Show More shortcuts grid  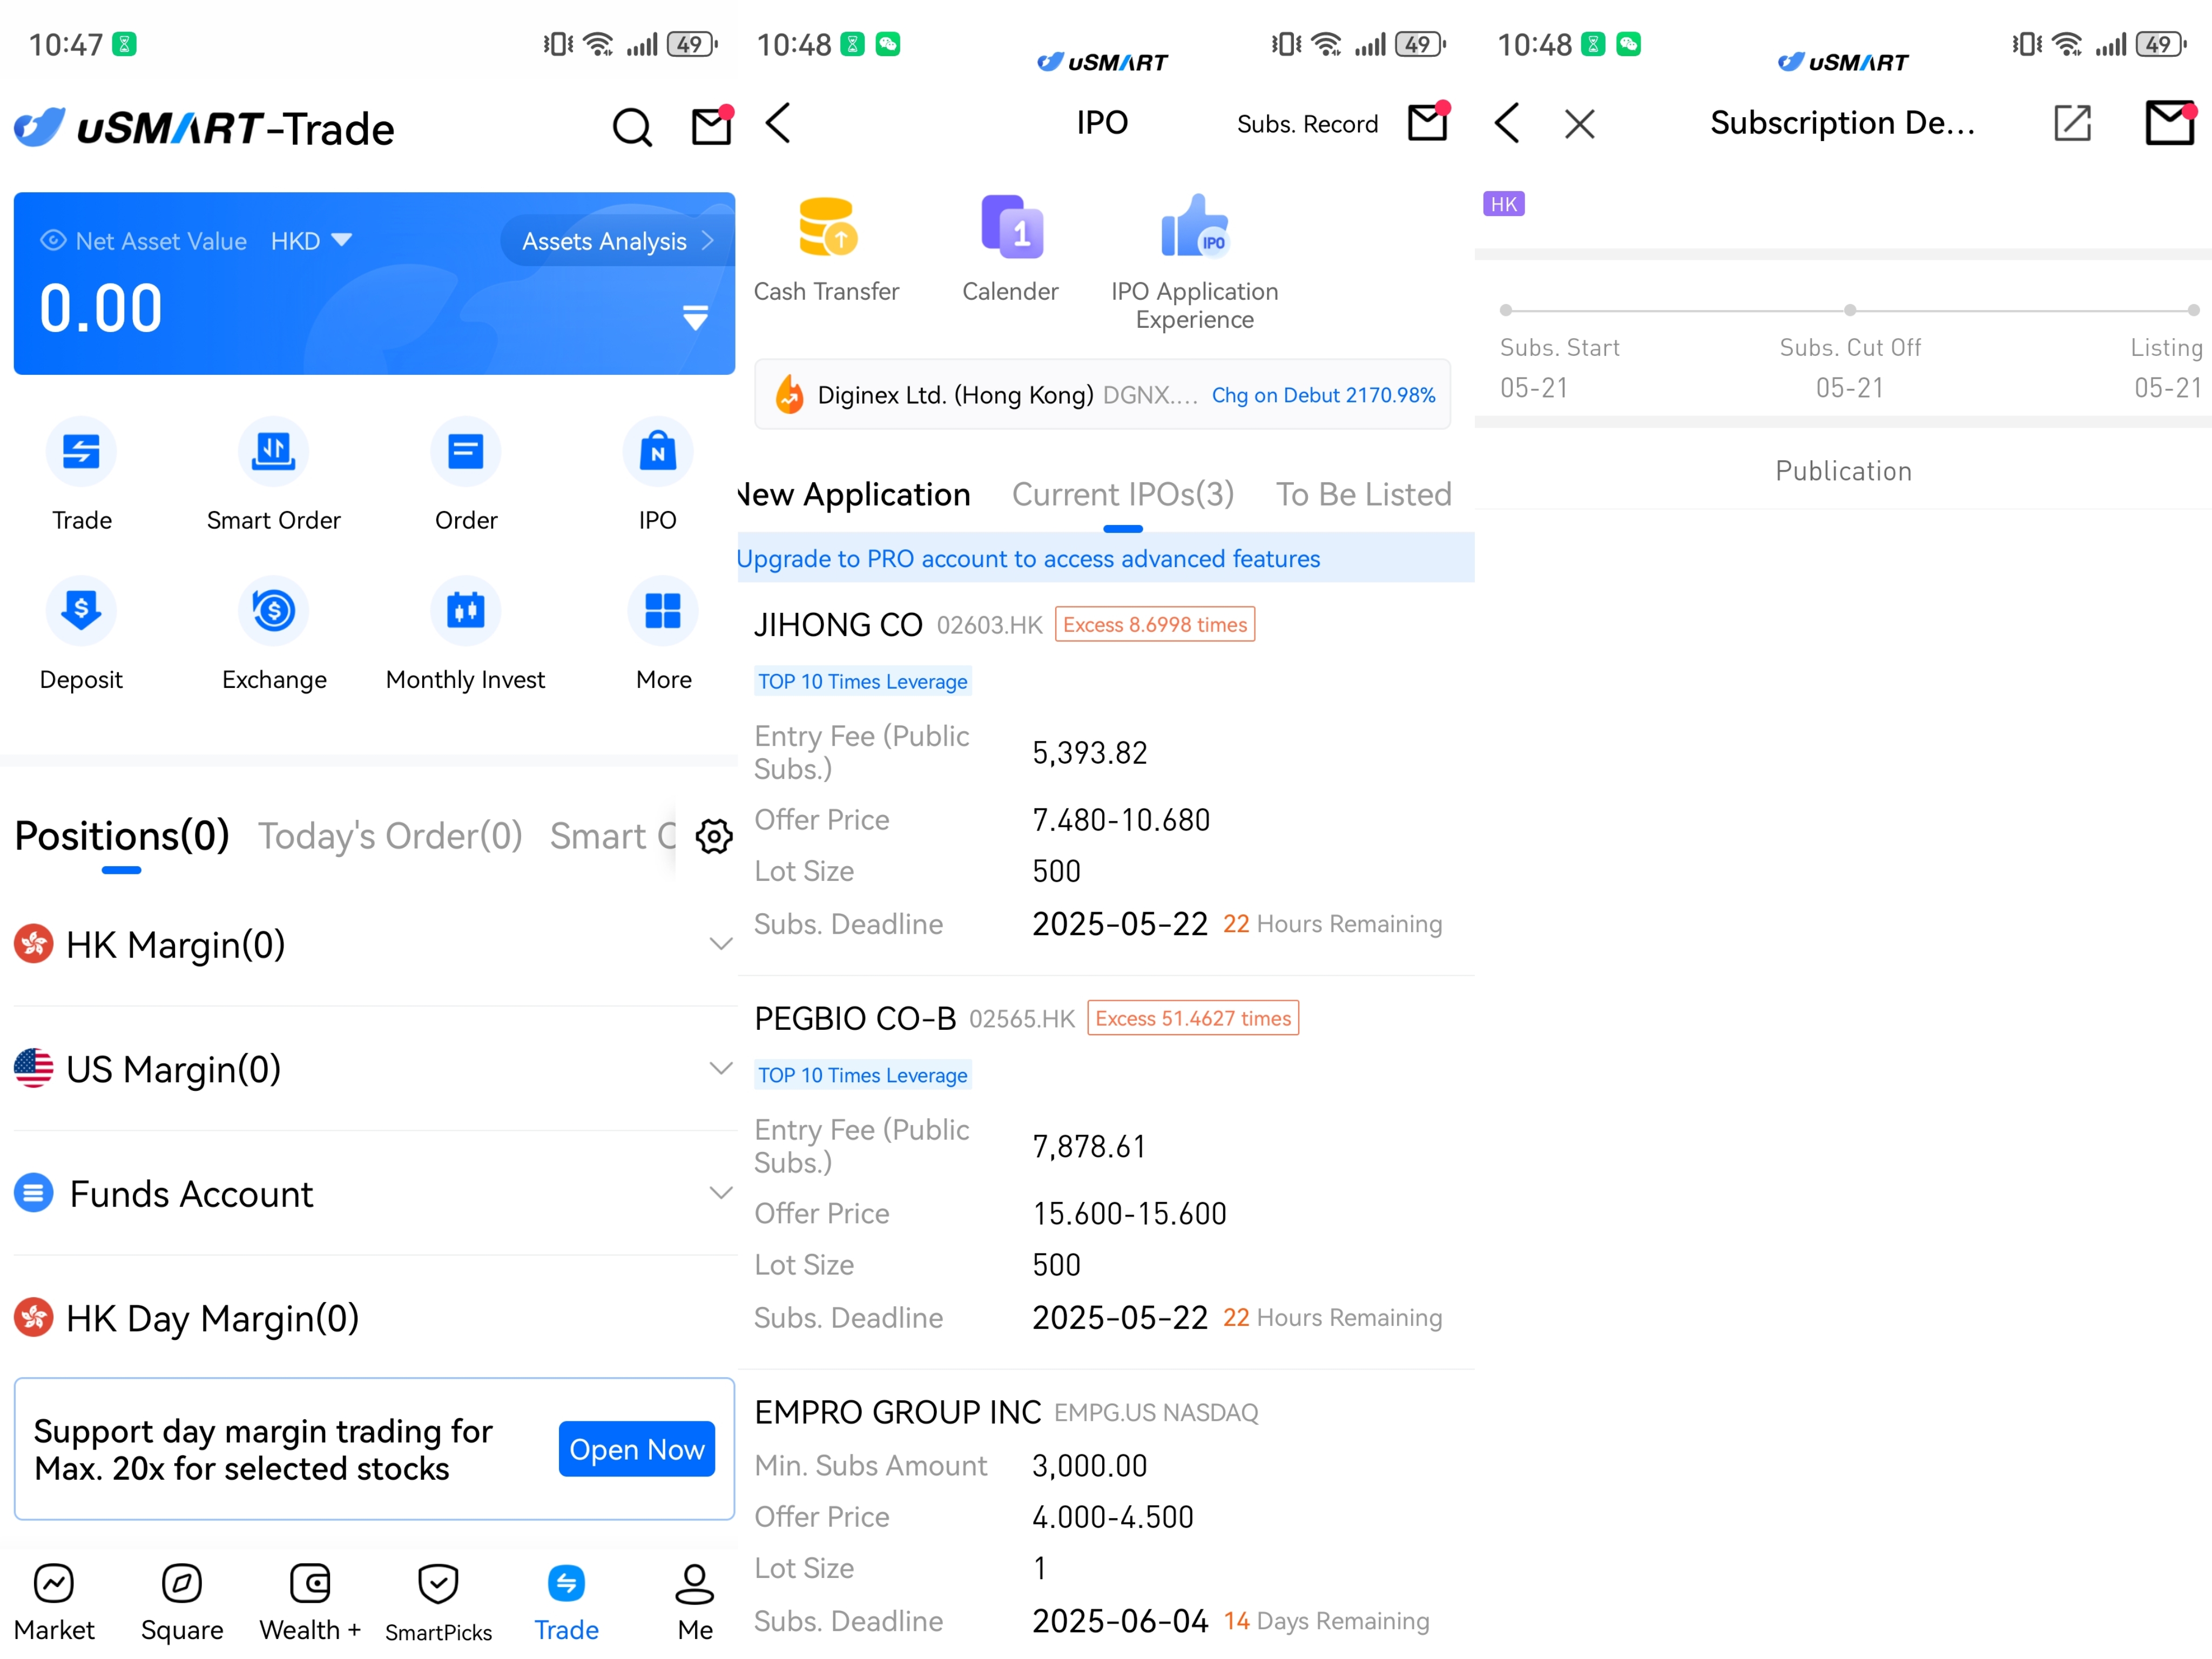663,634
